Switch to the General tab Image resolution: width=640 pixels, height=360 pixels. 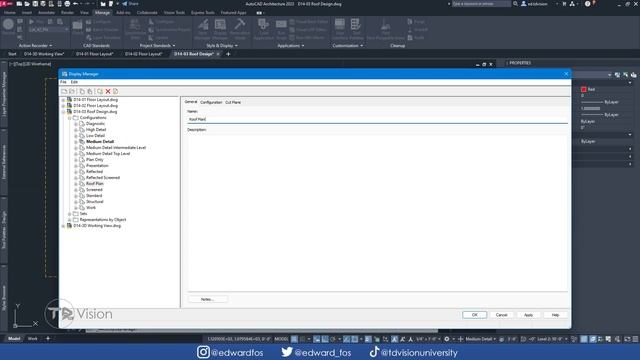click(191, 102)
